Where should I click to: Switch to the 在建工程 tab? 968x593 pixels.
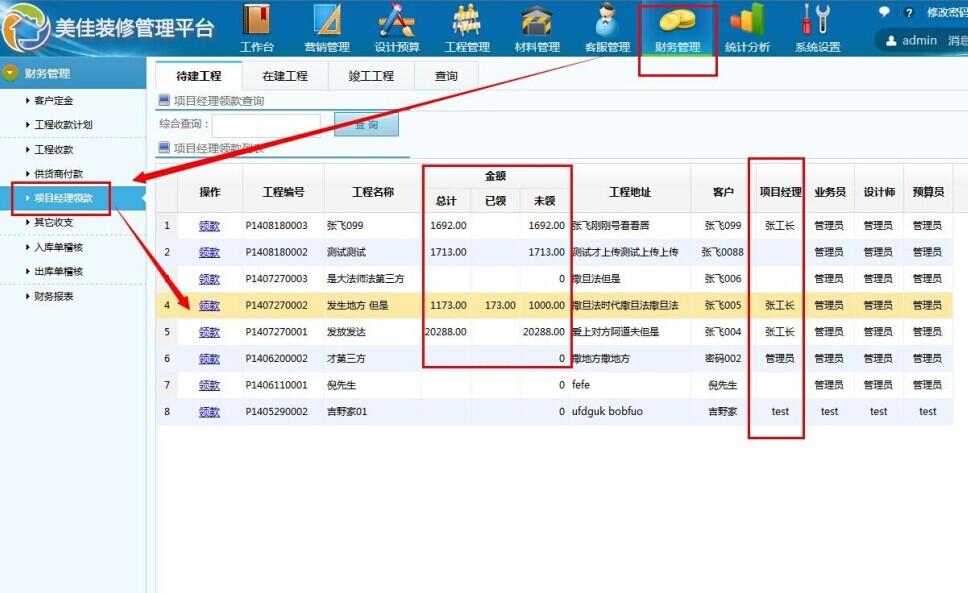285,76
